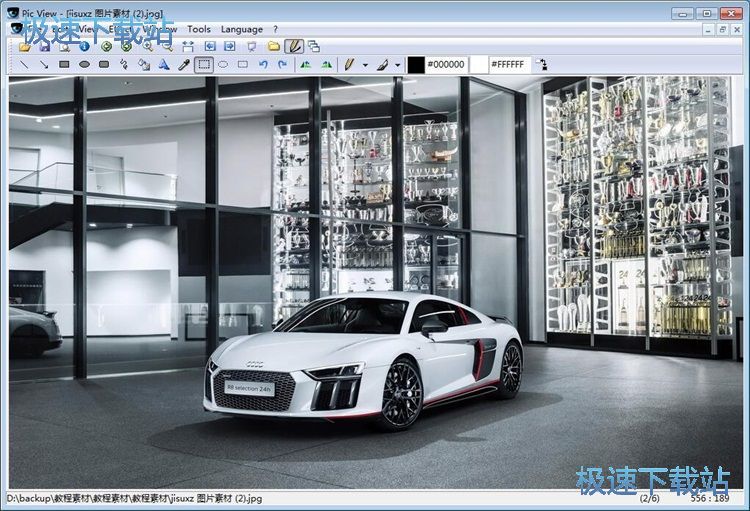Click the blue info icon
Screen dimensions: 750x511
pyautogui.click(x=84, y=46)
